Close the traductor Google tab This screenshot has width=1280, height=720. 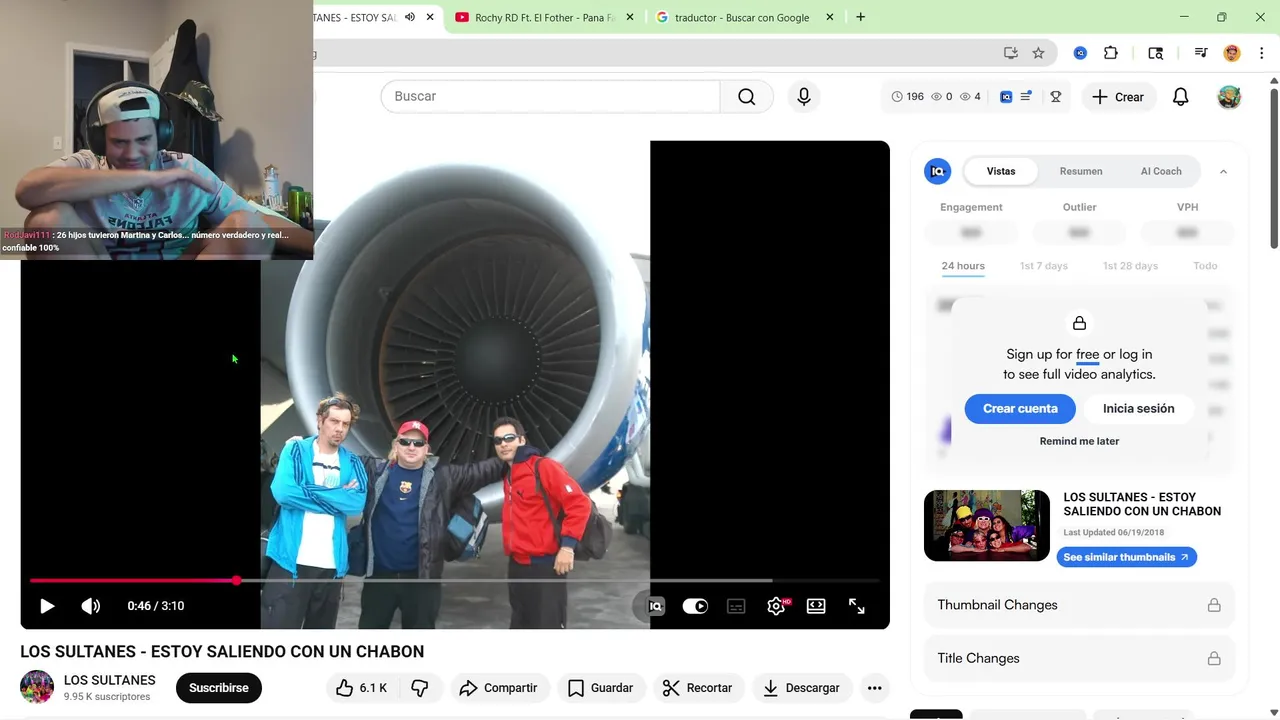click(x=829, y=17)
